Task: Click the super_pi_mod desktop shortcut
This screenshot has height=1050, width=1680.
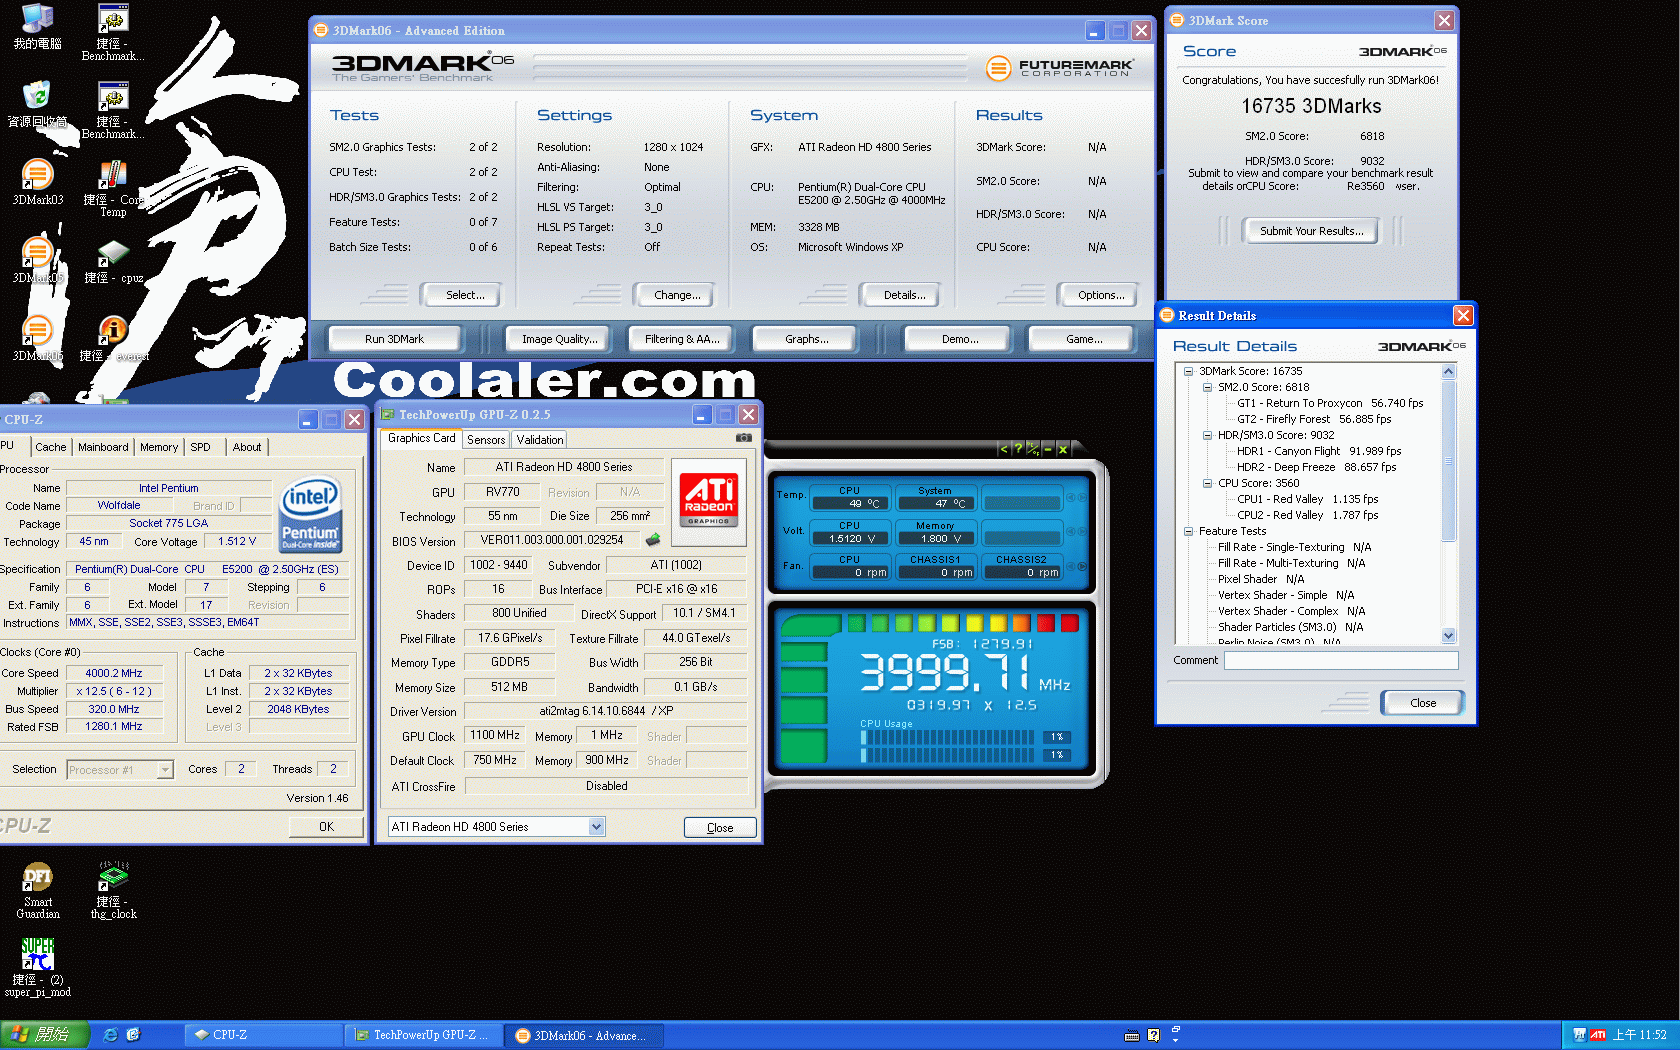Action: click(x=38, y=967)
